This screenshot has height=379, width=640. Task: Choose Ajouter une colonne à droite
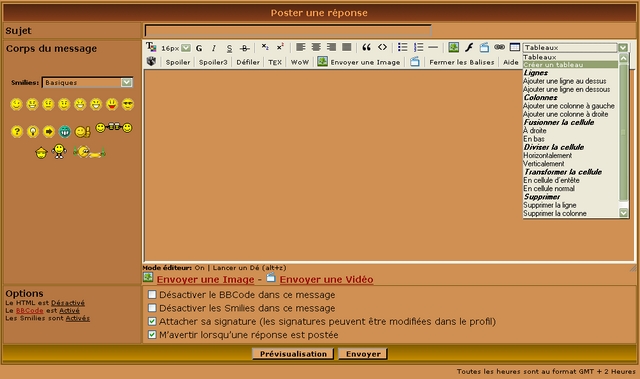pyautogui.click(x=566, y=114)
